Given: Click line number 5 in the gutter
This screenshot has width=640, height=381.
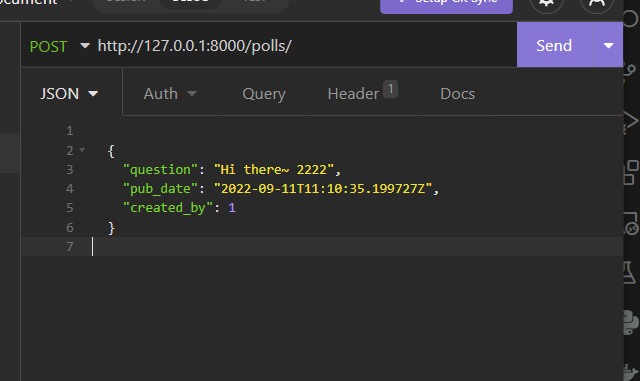Looking at the screenshot, I should 70,208.
